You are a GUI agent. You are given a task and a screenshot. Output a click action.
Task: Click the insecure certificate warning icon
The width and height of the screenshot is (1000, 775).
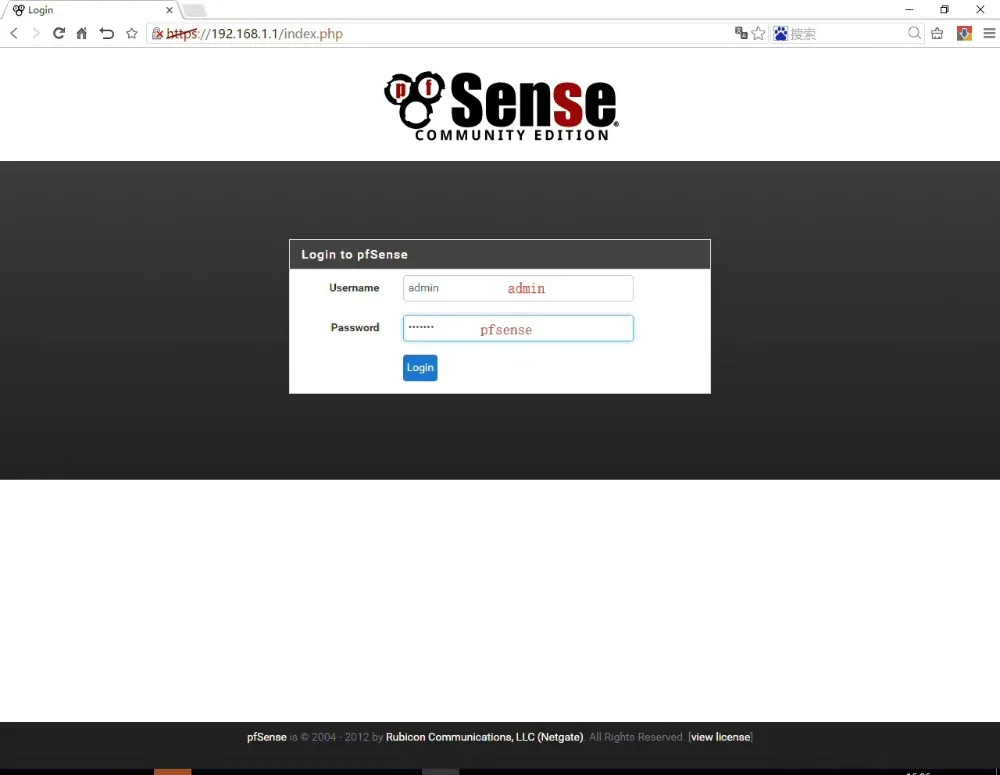[x=157, y=33]
